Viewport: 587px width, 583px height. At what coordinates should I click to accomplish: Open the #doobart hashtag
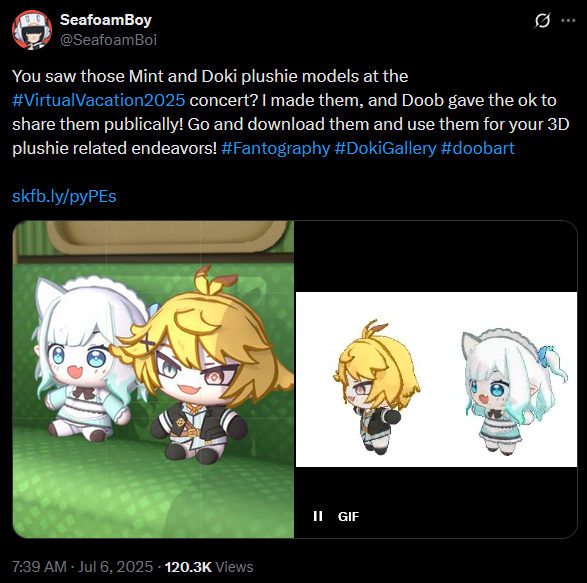tap(478, 148)
